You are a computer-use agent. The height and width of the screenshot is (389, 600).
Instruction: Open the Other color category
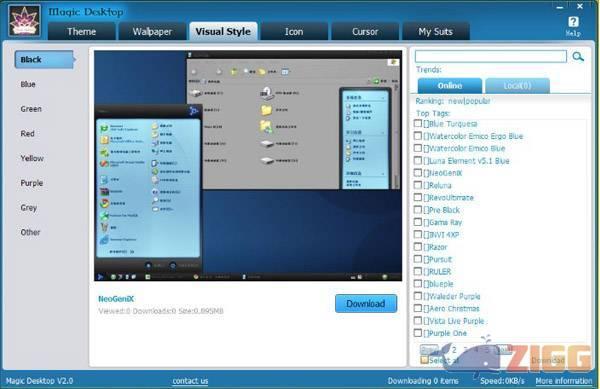(x=30, y=232)
